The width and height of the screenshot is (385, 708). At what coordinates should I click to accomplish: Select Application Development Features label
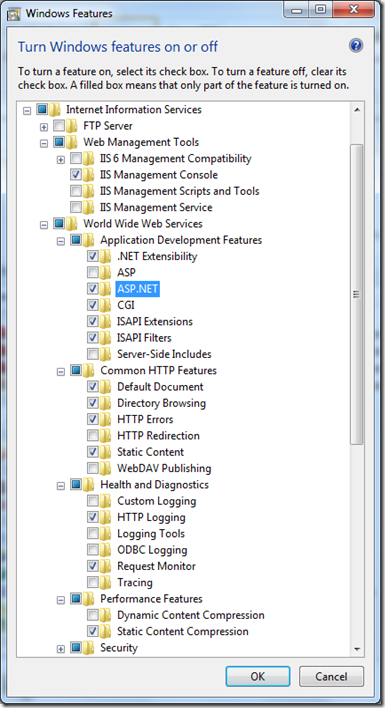coord(181,240)
